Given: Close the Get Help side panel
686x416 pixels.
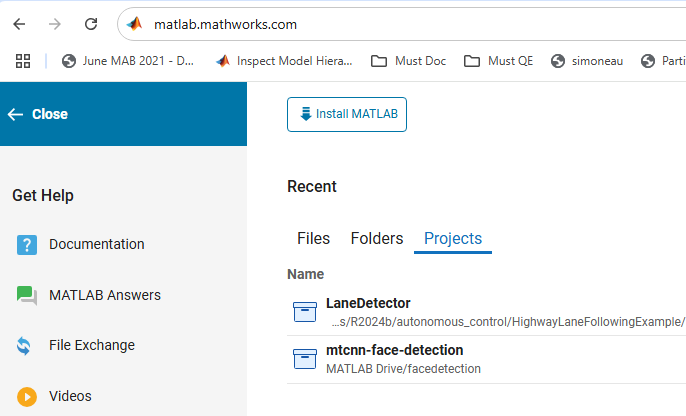Looking at the screenshot, I should [x=38, y=114].
